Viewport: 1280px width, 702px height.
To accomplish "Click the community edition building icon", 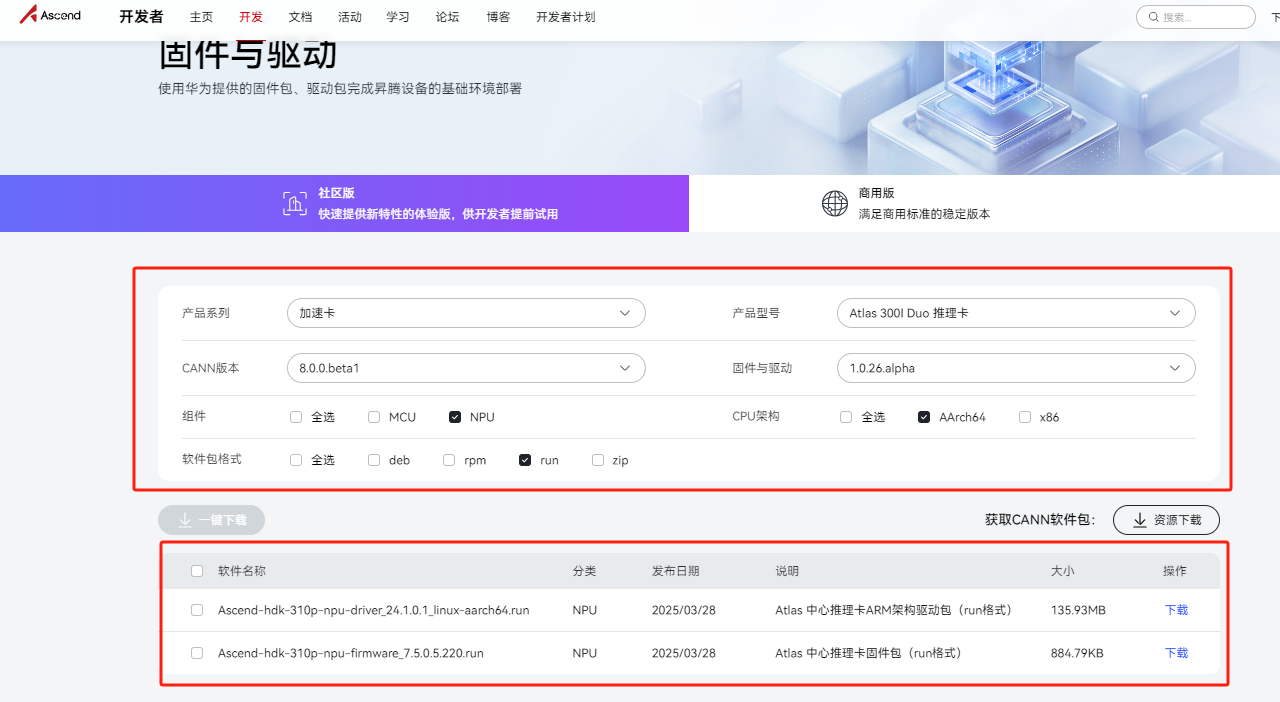I will [294, 203].
